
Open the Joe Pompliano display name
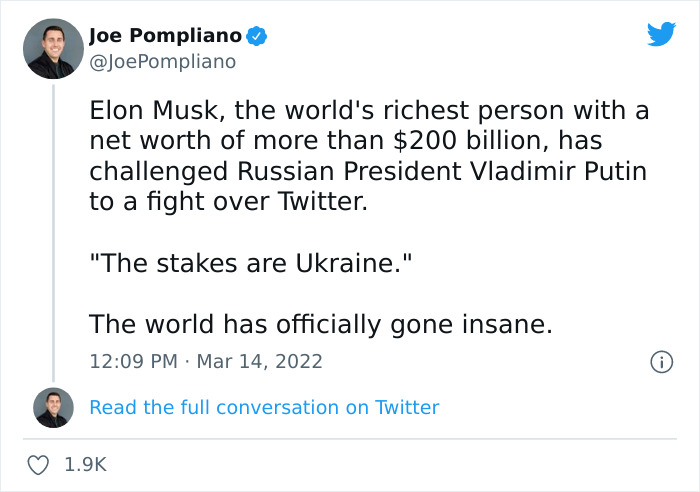point(165,36)
